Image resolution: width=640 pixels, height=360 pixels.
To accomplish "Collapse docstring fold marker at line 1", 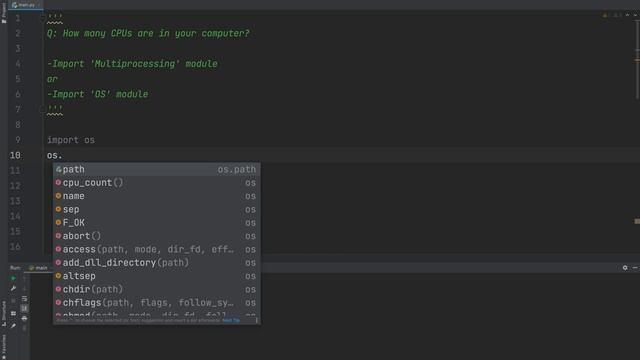I will [42, 18].
